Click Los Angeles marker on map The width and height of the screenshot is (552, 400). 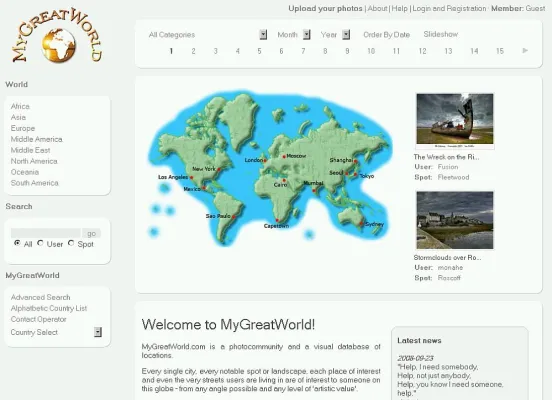coord(192,177)
